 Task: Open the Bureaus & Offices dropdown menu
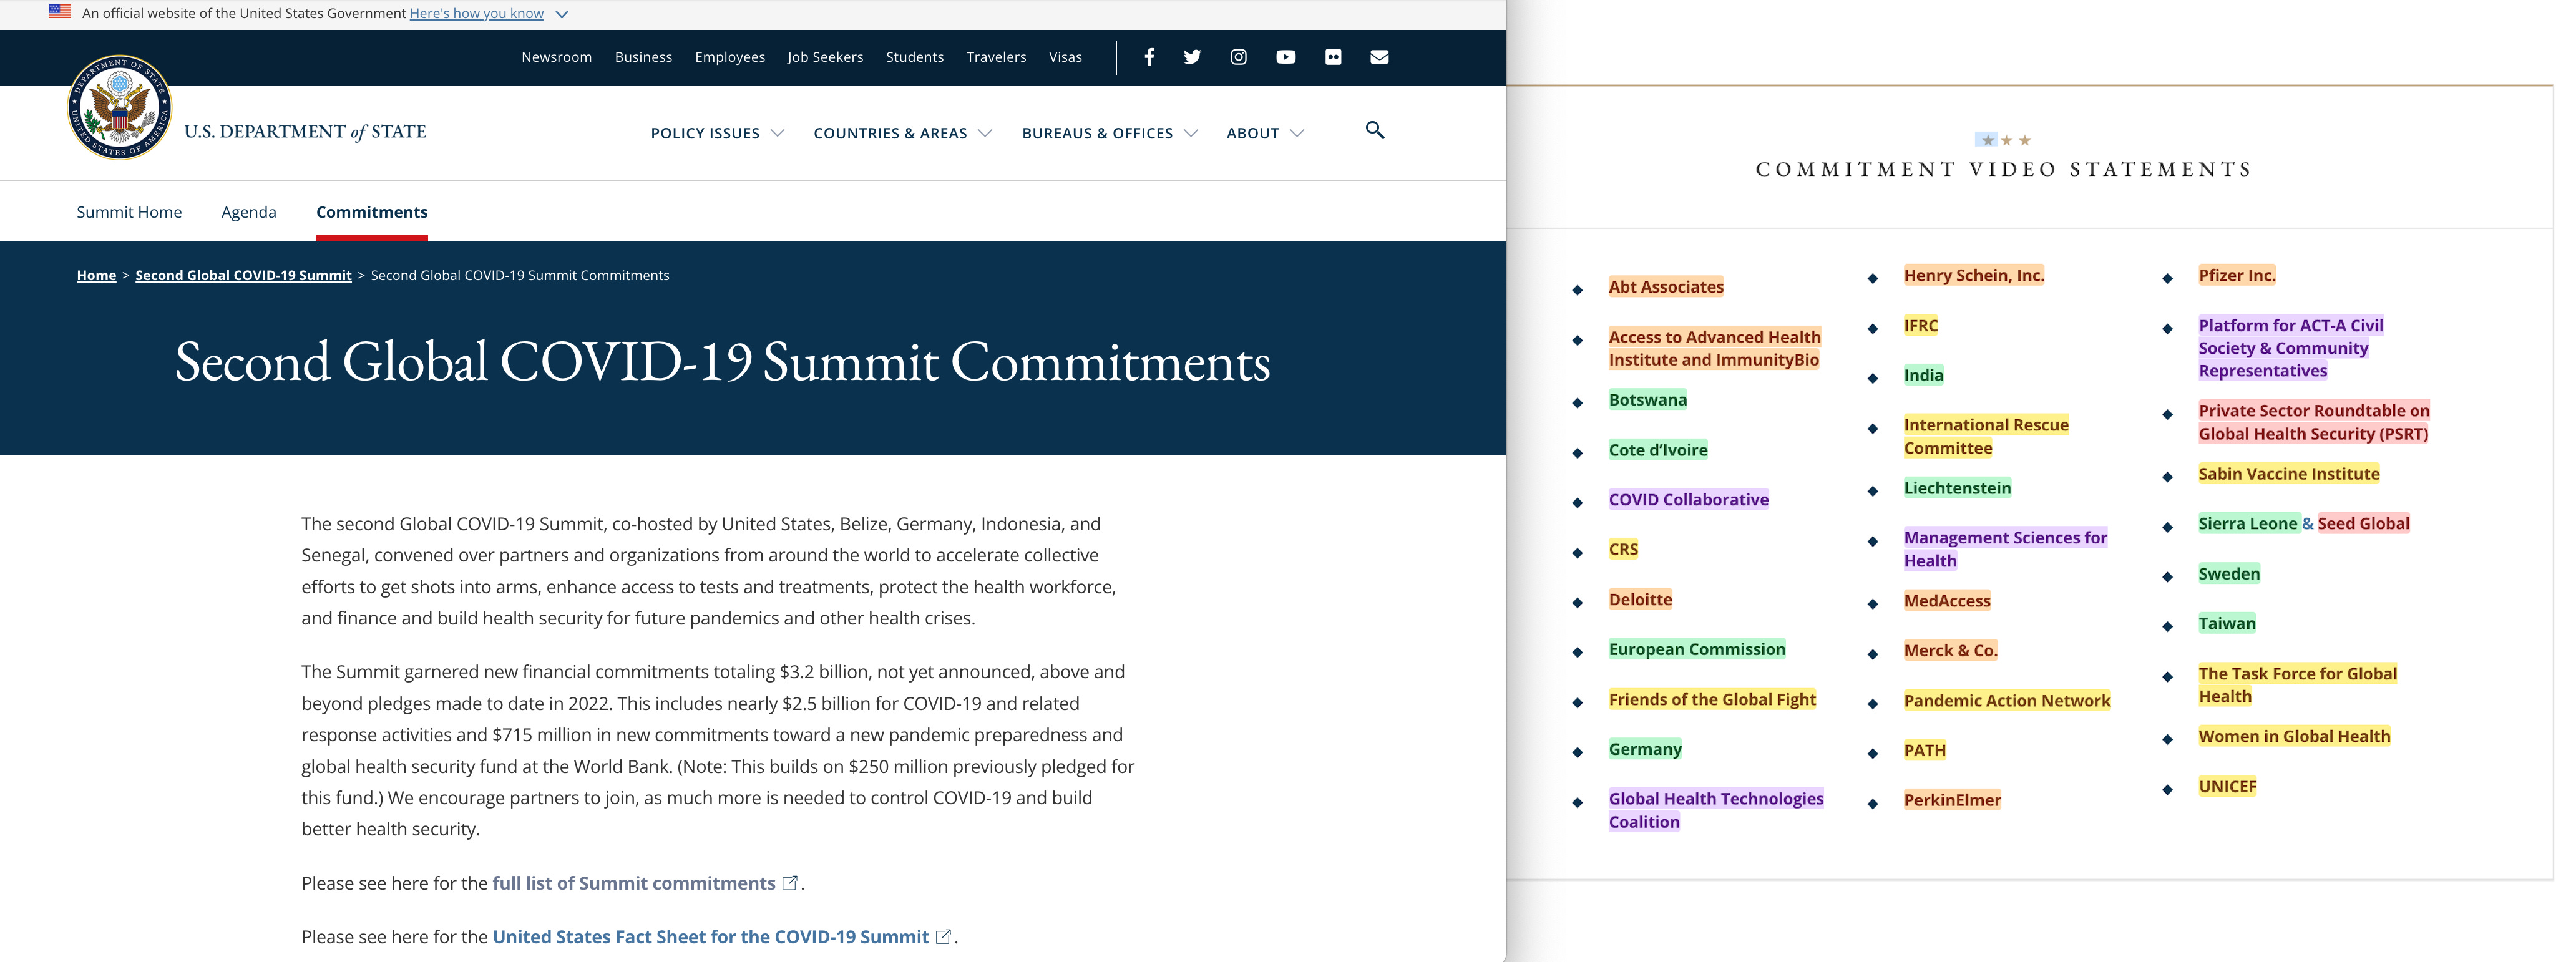[x=1110, y=133]
